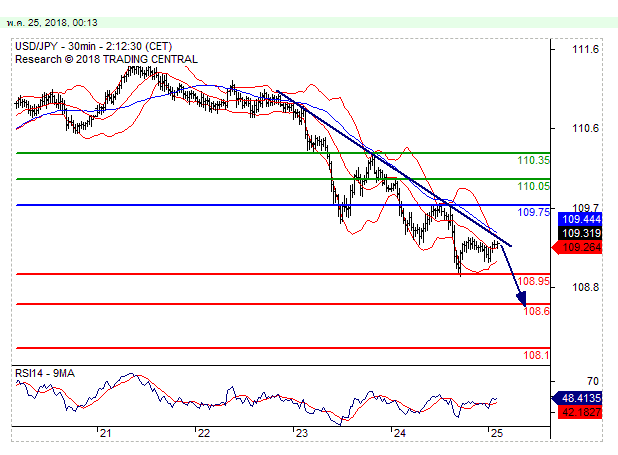The image size is (618, 455).
Task: Click the 108.8 price axis value
Action: [x=585, y=287]
